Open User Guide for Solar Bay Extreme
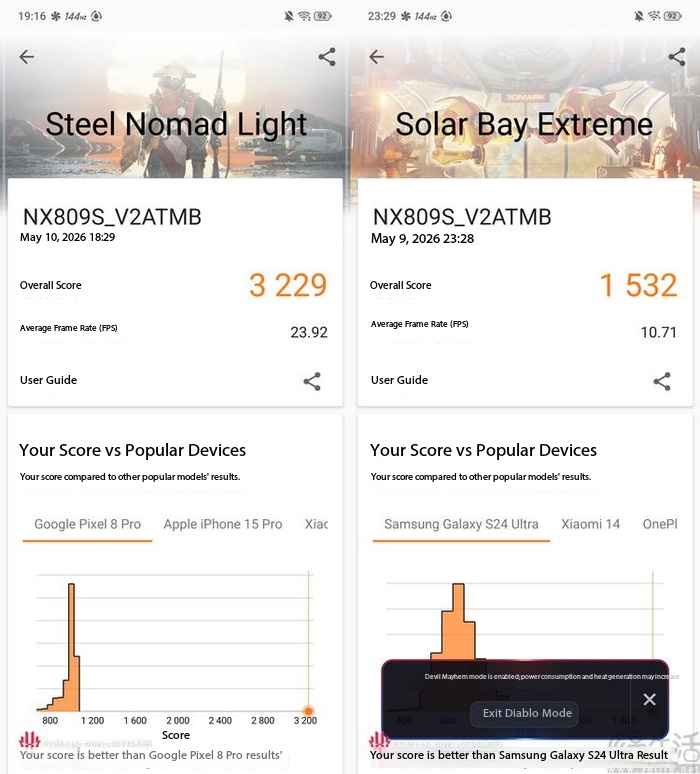 coord(399,380)
